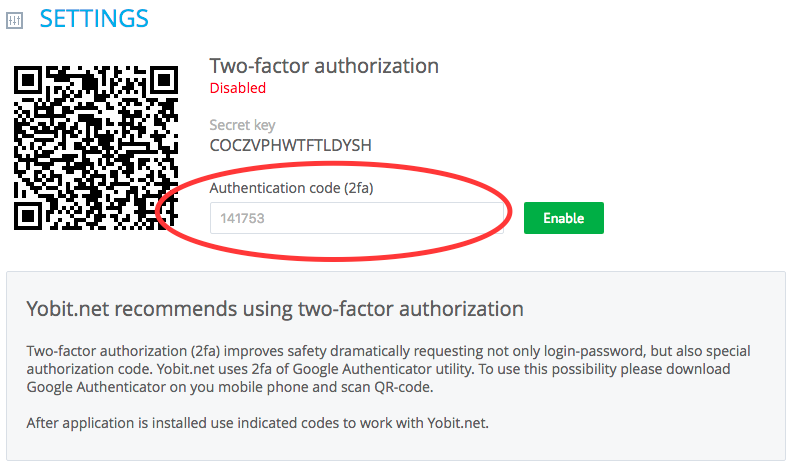795x469 pixels.
Task: Focus the Authentication code input field
Action: pyautogui.click(x=356, y=218)
